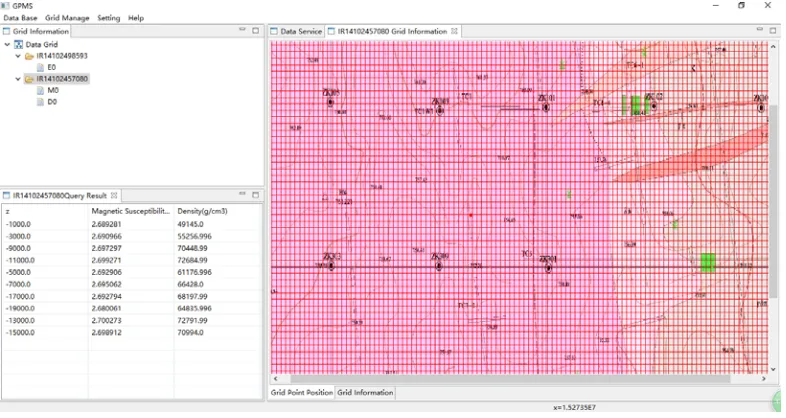Click the map scroll left arrow

coord(275,379)
